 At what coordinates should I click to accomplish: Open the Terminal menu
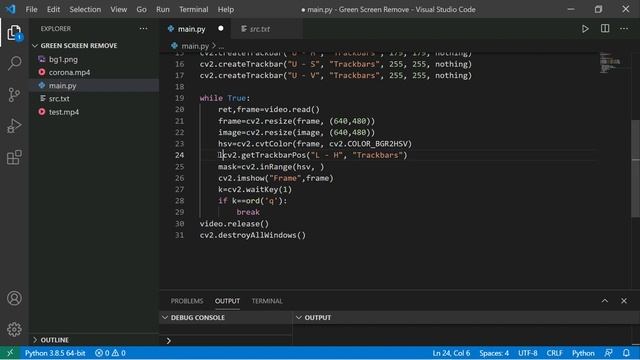coord(193,9)
